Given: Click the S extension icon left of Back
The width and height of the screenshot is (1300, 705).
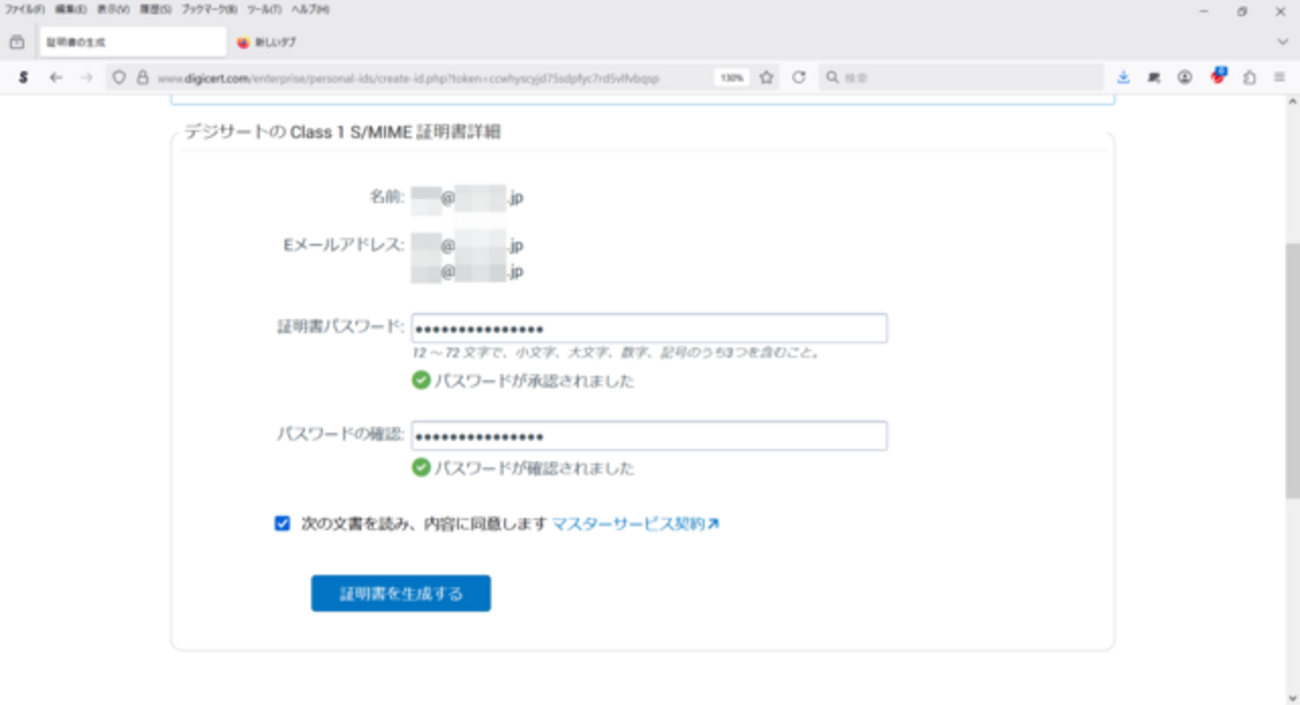Looking at the screenshot, I should click(x=23, y=77).
